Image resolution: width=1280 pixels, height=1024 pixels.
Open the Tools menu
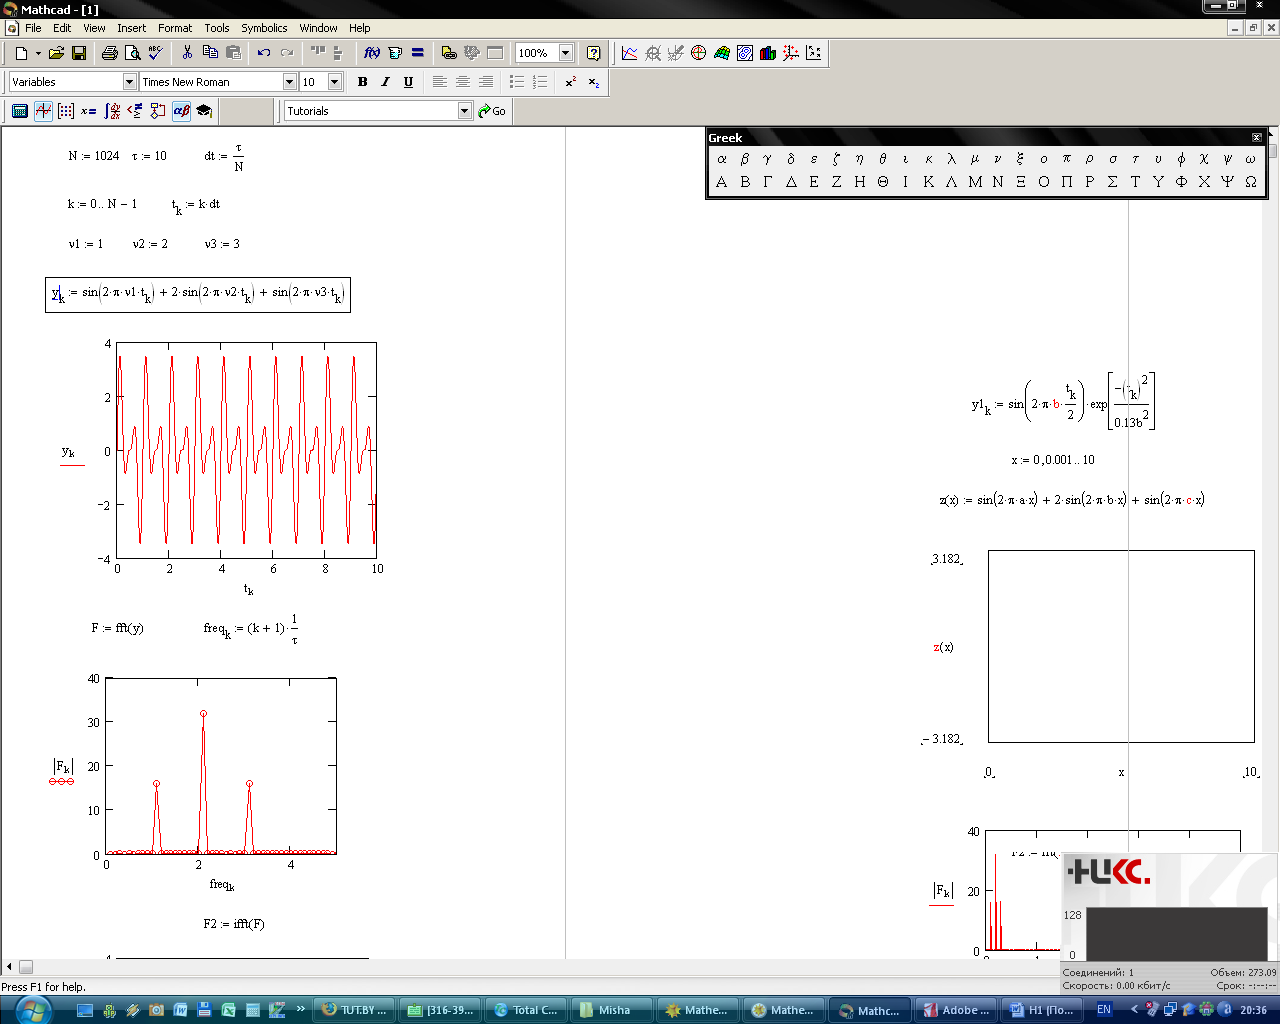coord(217,28)
